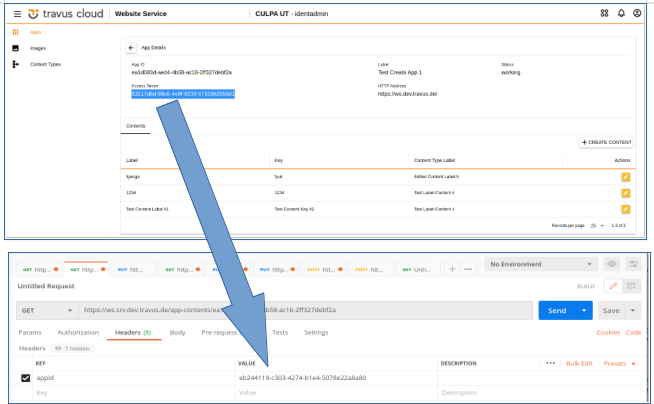Viewport: 654px width, 404px height.
Task: Edit the 'Test Content Label t1' row
Action: coord(626,209)
